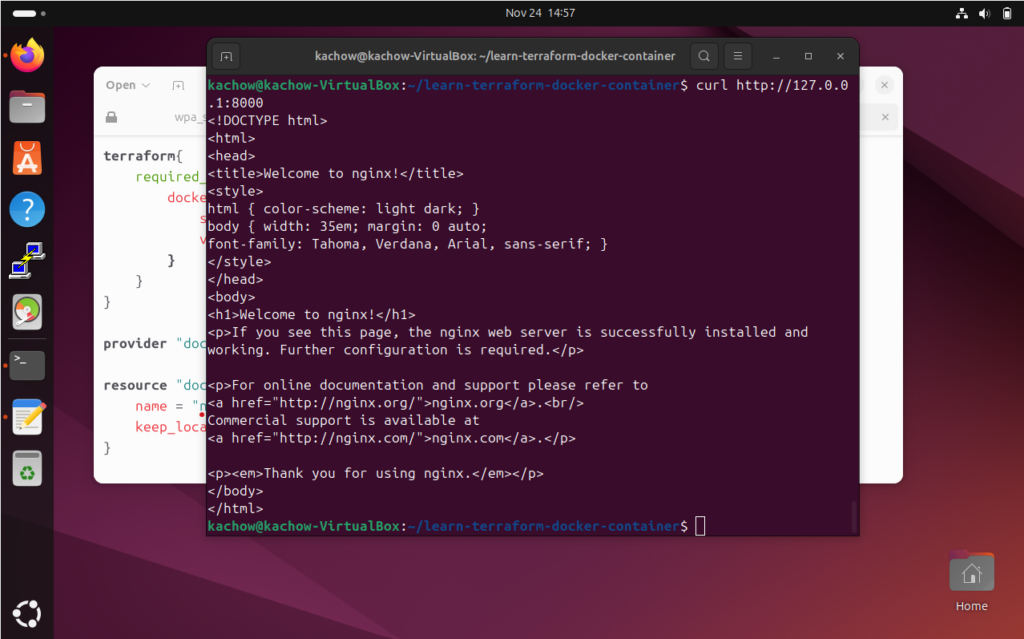This screenshot has width=1024, height=639.
Task: Click the nginx.org href line
Action: [x=396, y=402]
